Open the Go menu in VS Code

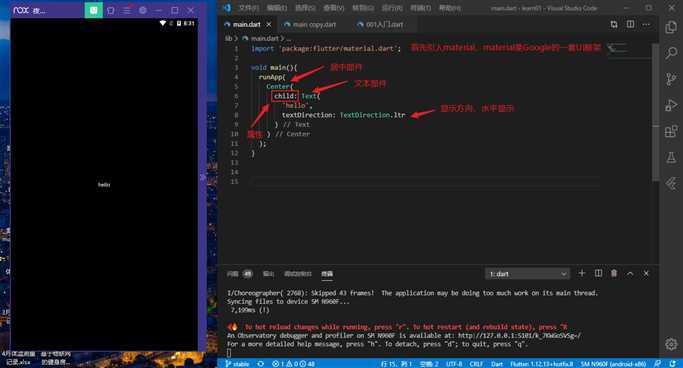(363, 8)
